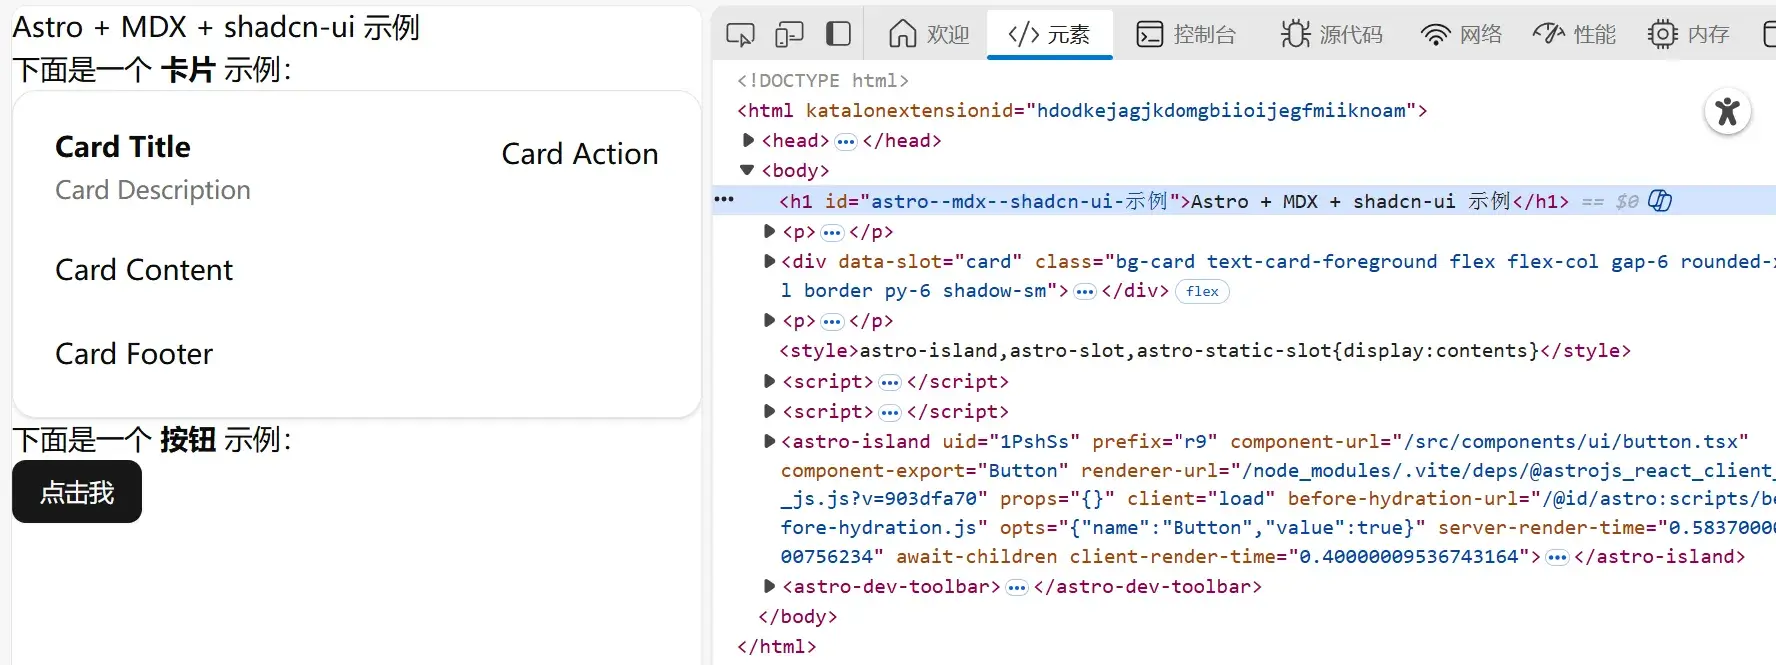Click the Card Title heading
1776x665 pixels.
123,147
